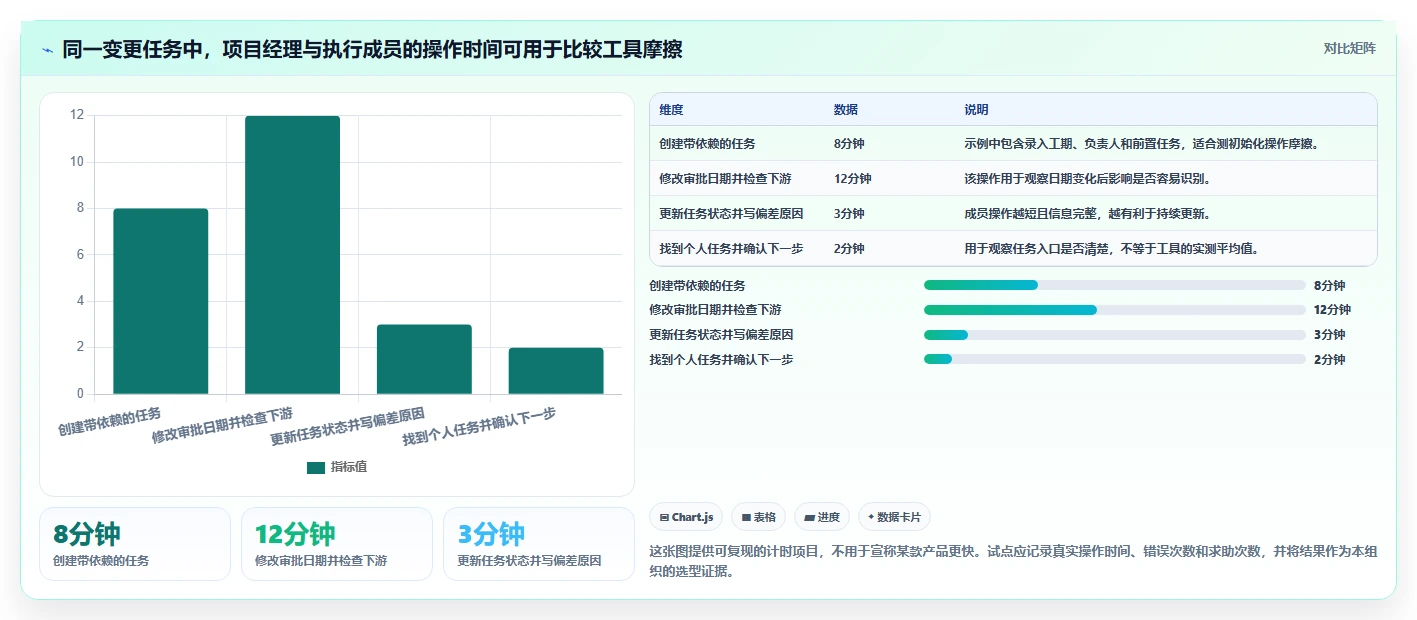Click progress bar for 创建带依赖的任务

(1115, 285)
